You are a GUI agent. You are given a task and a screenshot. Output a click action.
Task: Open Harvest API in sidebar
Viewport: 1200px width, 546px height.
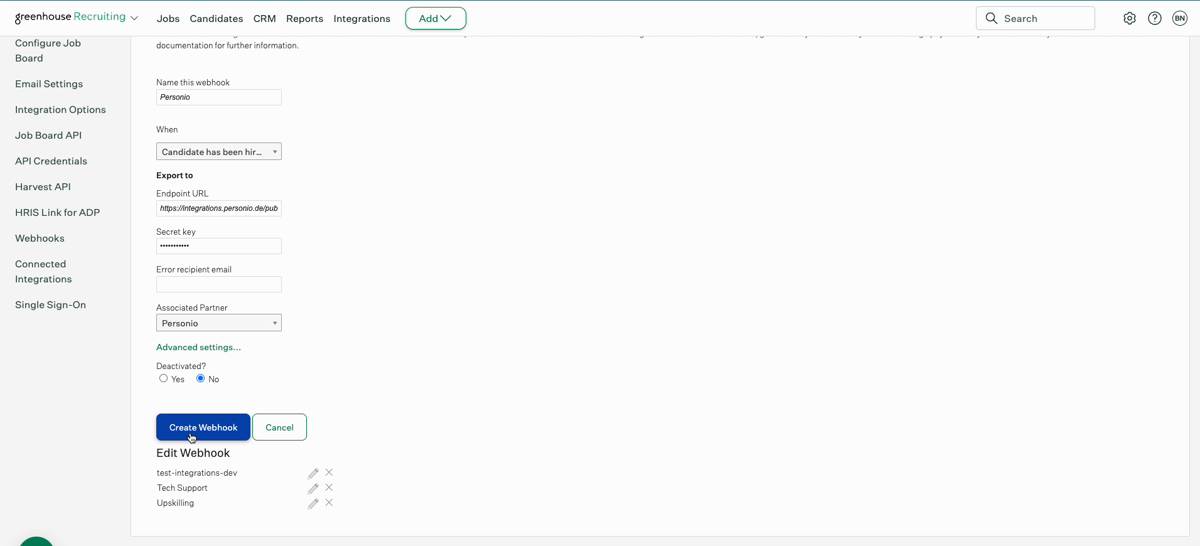point(43,187)
